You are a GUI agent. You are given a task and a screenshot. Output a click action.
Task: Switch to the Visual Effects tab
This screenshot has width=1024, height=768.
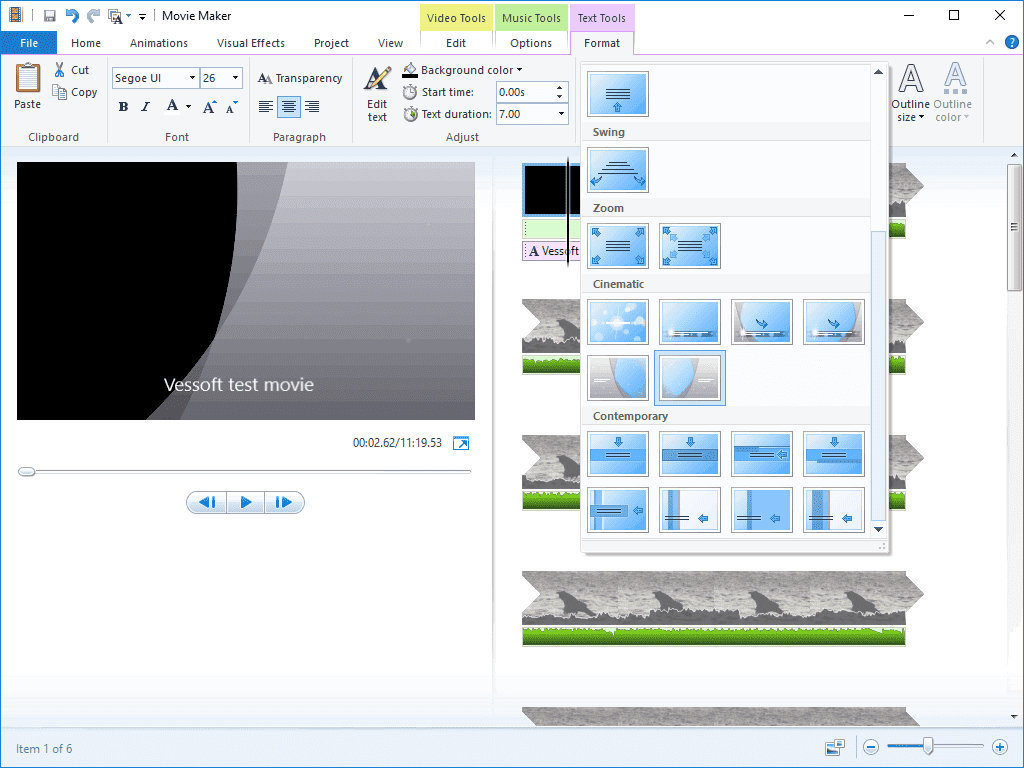251,43
